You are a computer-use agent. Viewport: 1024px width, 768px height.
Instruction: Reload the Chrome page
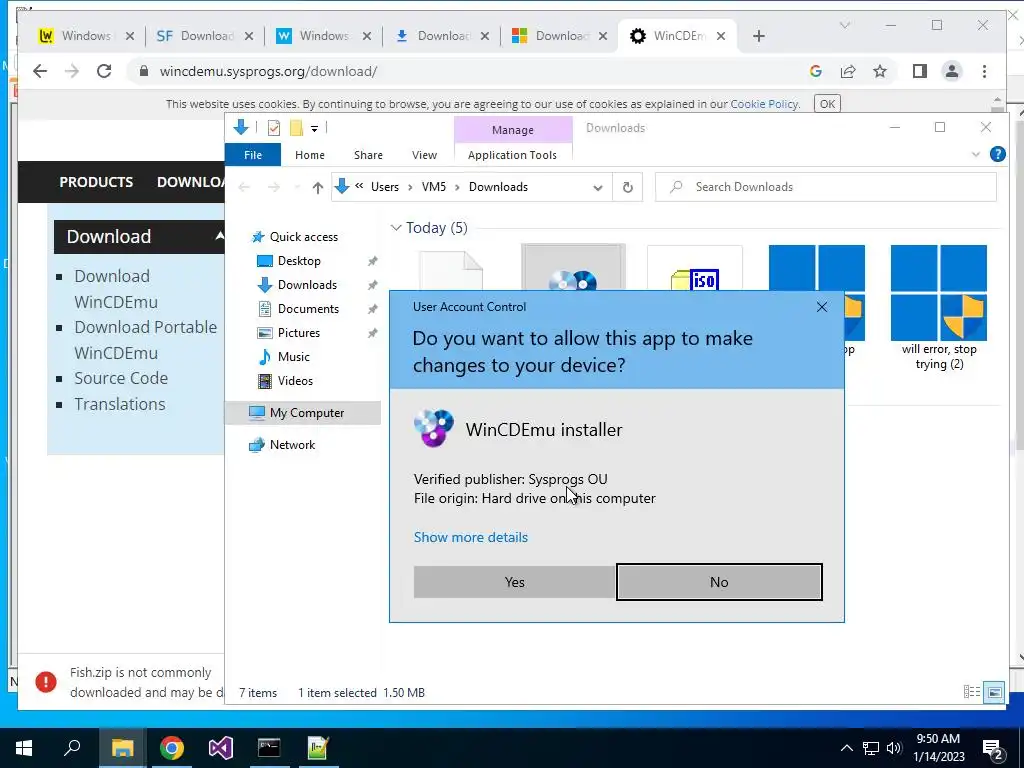[104, 71]
